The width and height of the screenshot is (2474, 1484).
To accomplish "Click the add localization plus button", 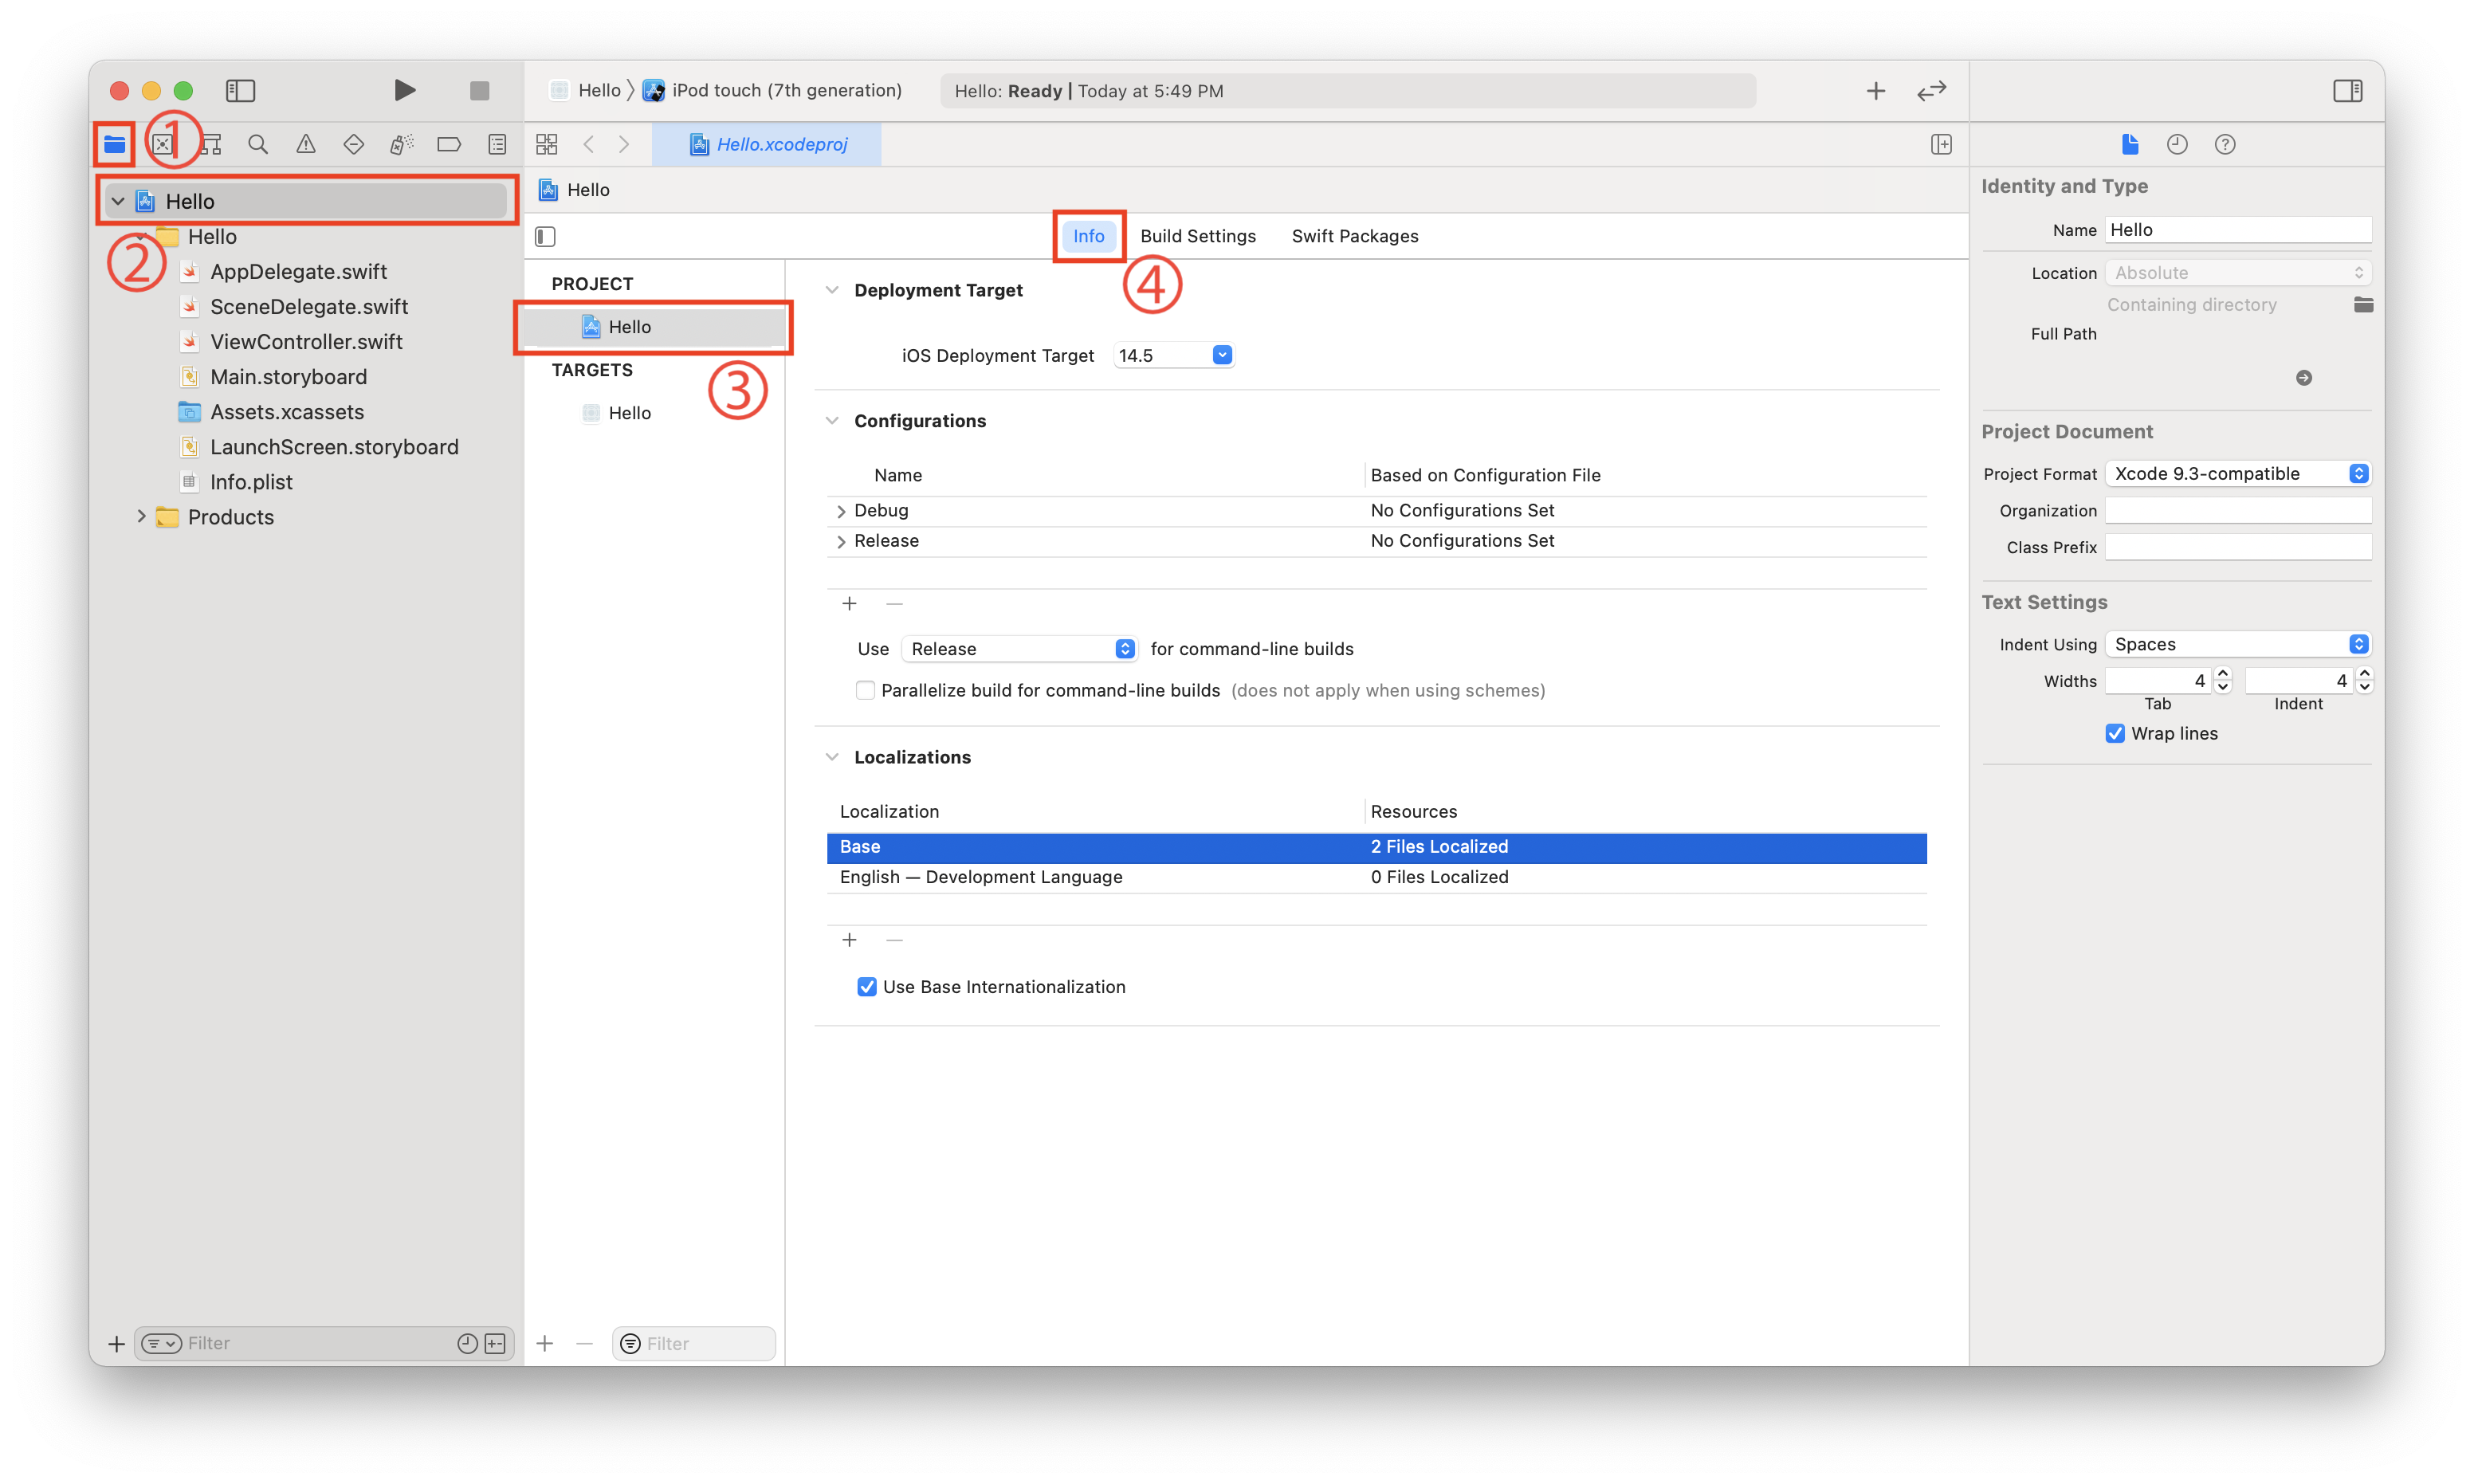I will (849, 940).
